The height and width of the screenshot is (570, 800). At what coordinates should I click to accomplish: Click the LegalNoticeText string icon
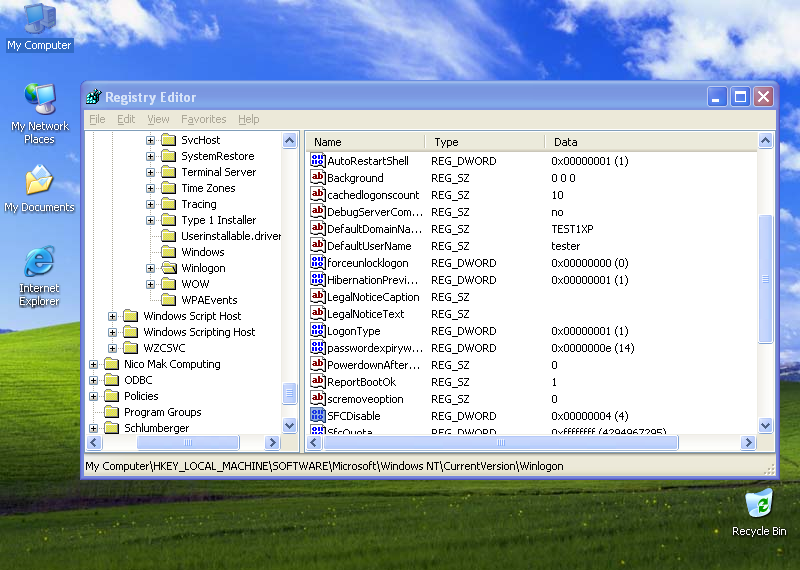[317, 314]
